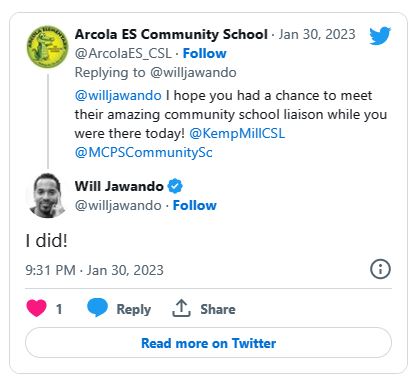Click the share upload arrow icon
This screenshot has width=416, height=386.
[181, 308]
